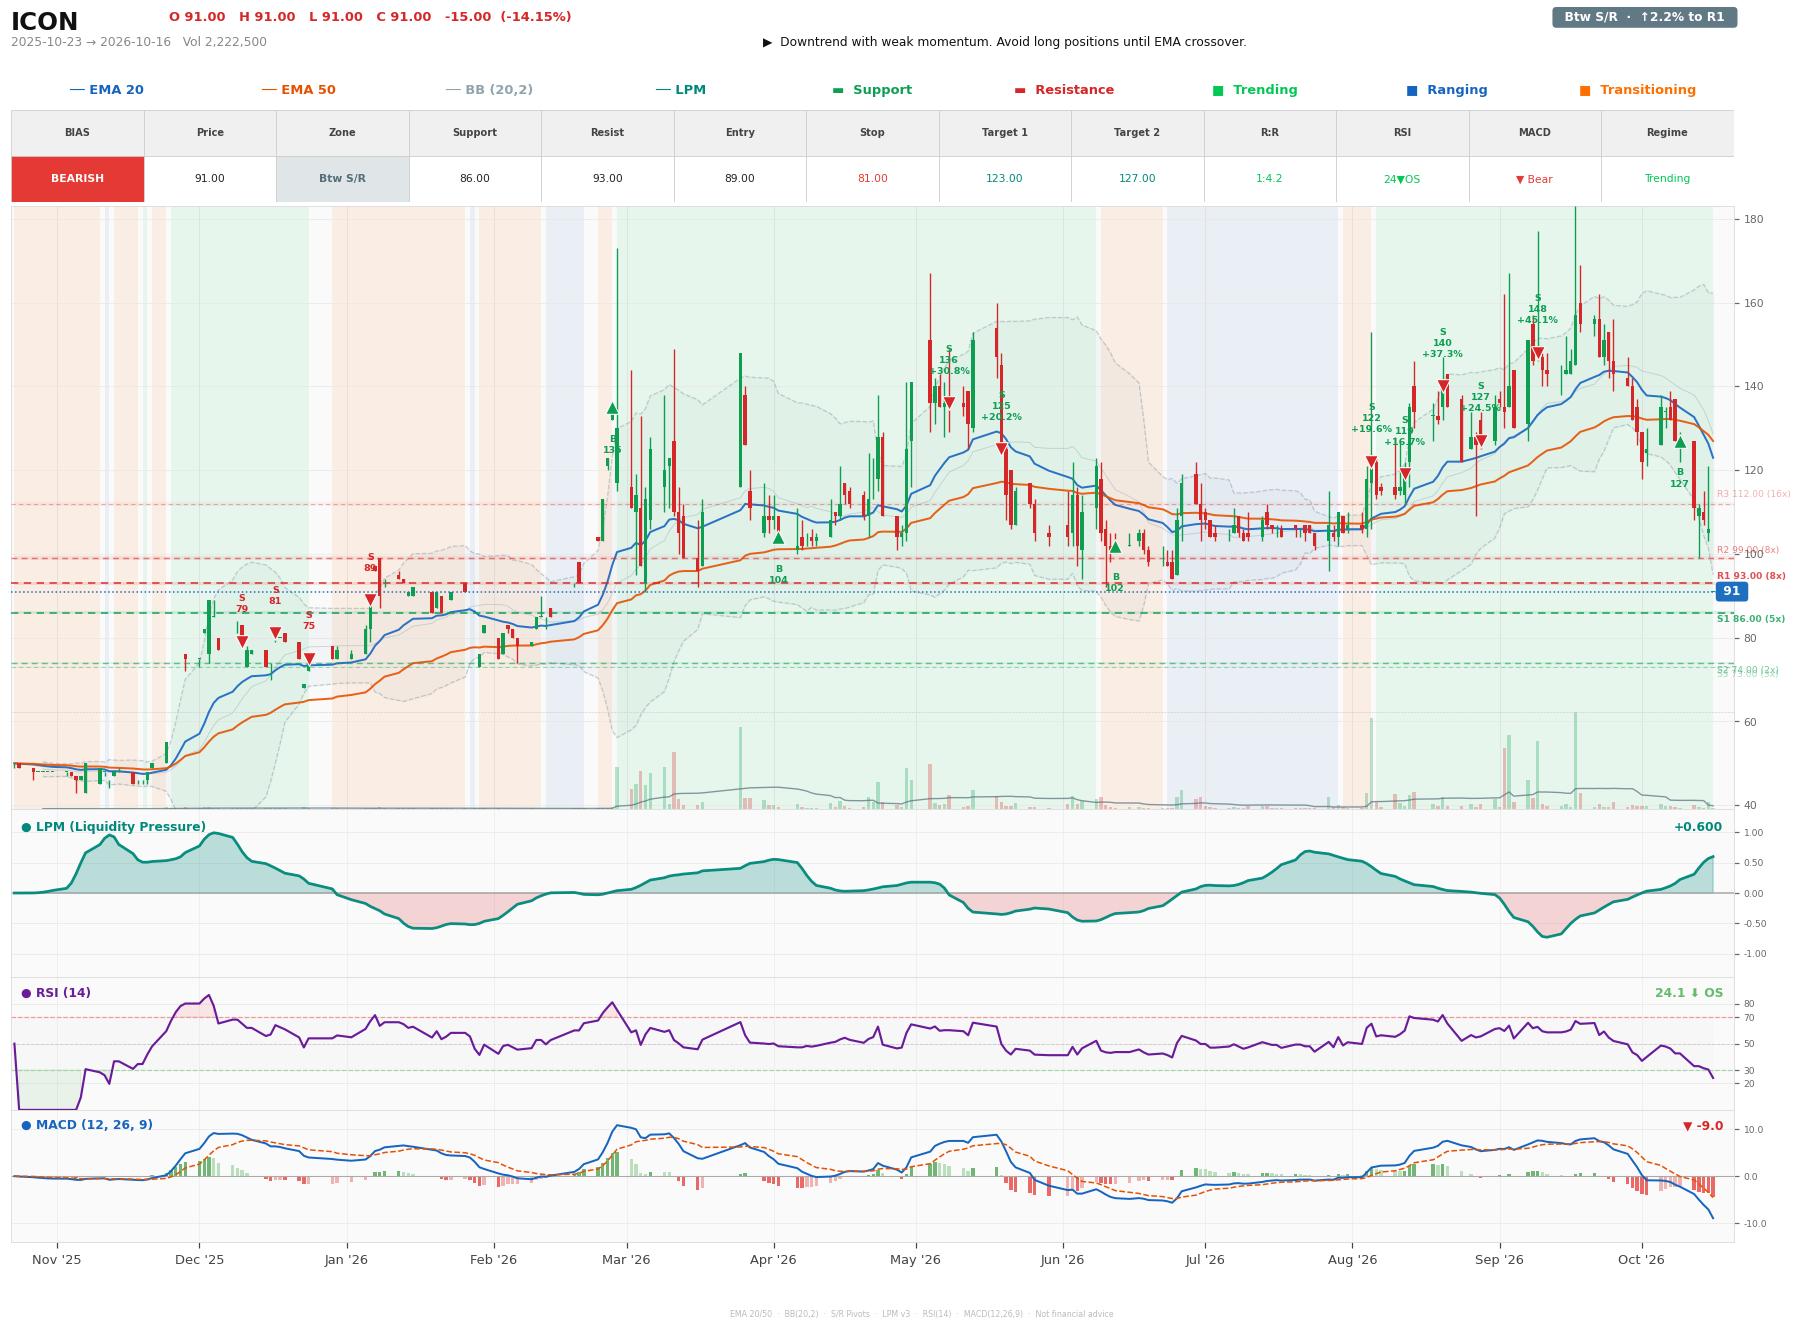Click the blue 91 current price tag
Screen dimensions: 1802x1330
pos(1731,591)
